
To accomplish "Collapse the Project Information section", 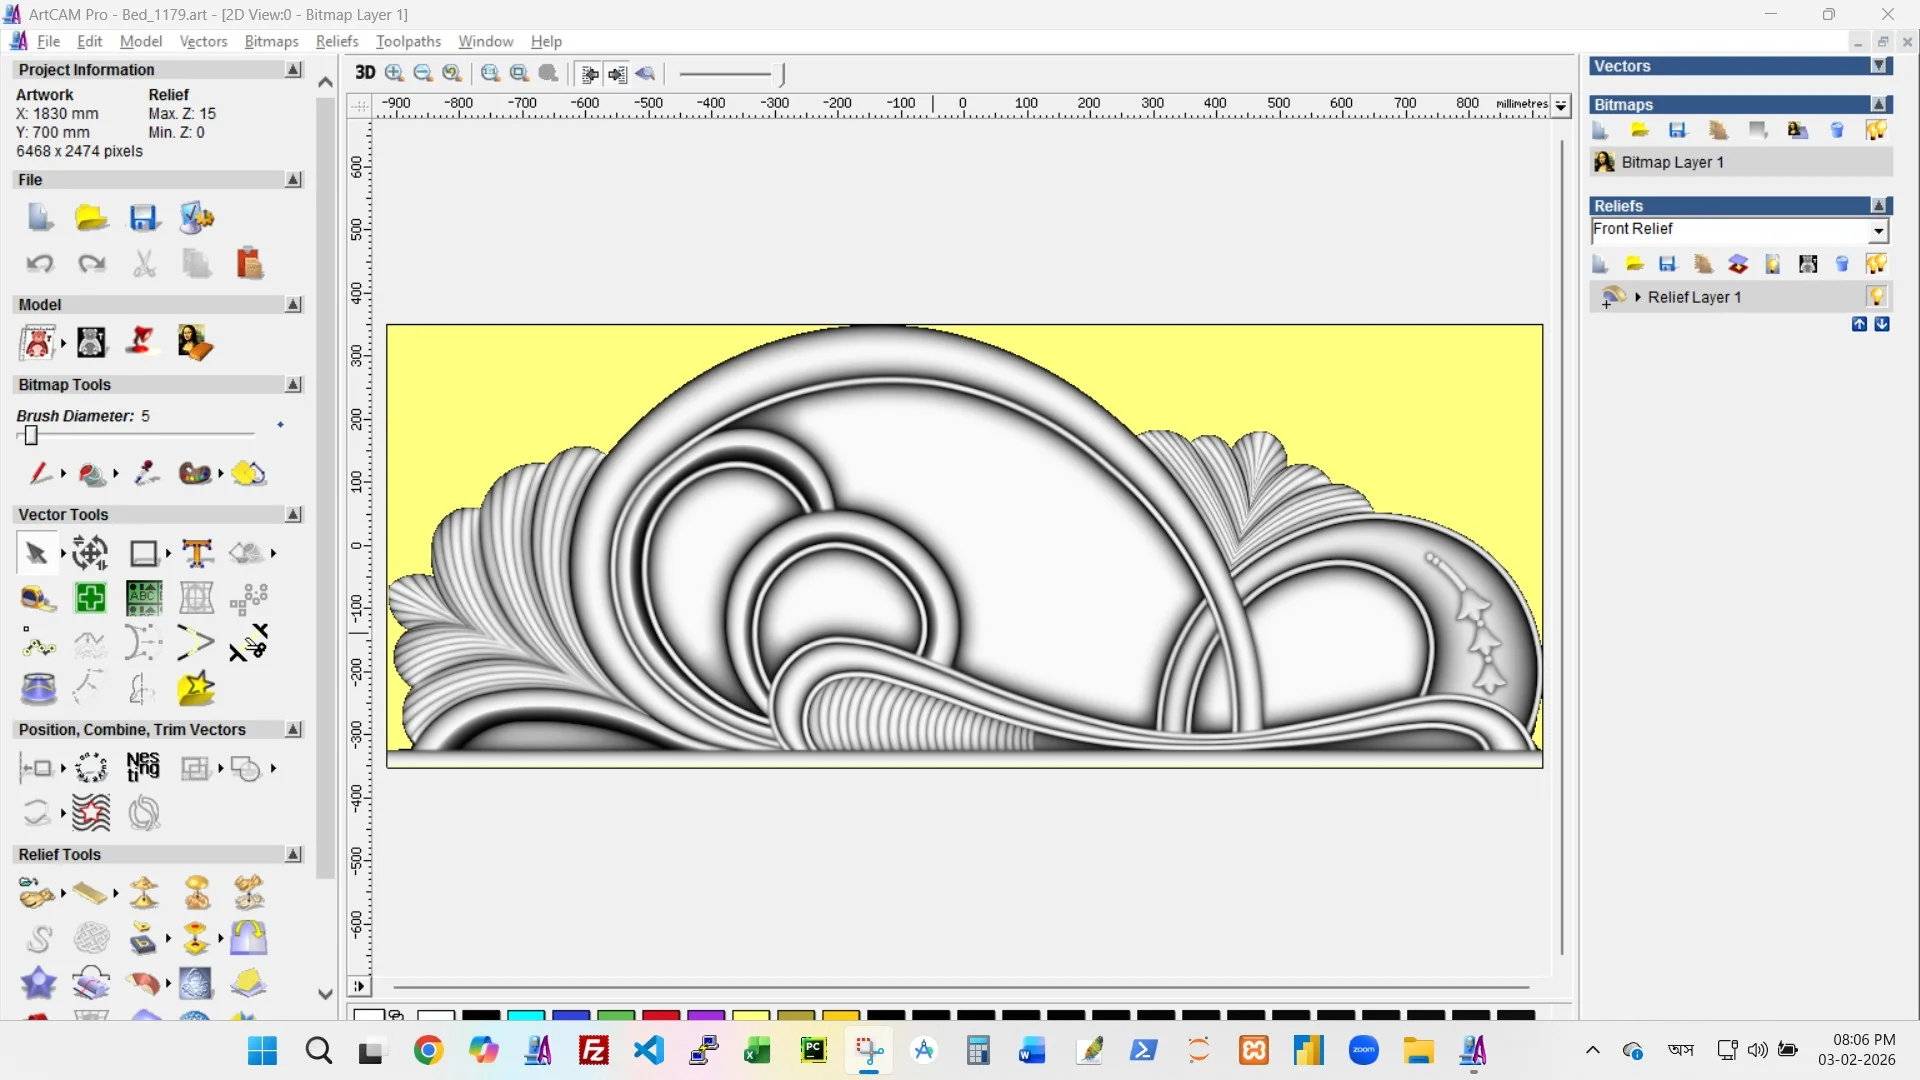I will pos(293,70).
